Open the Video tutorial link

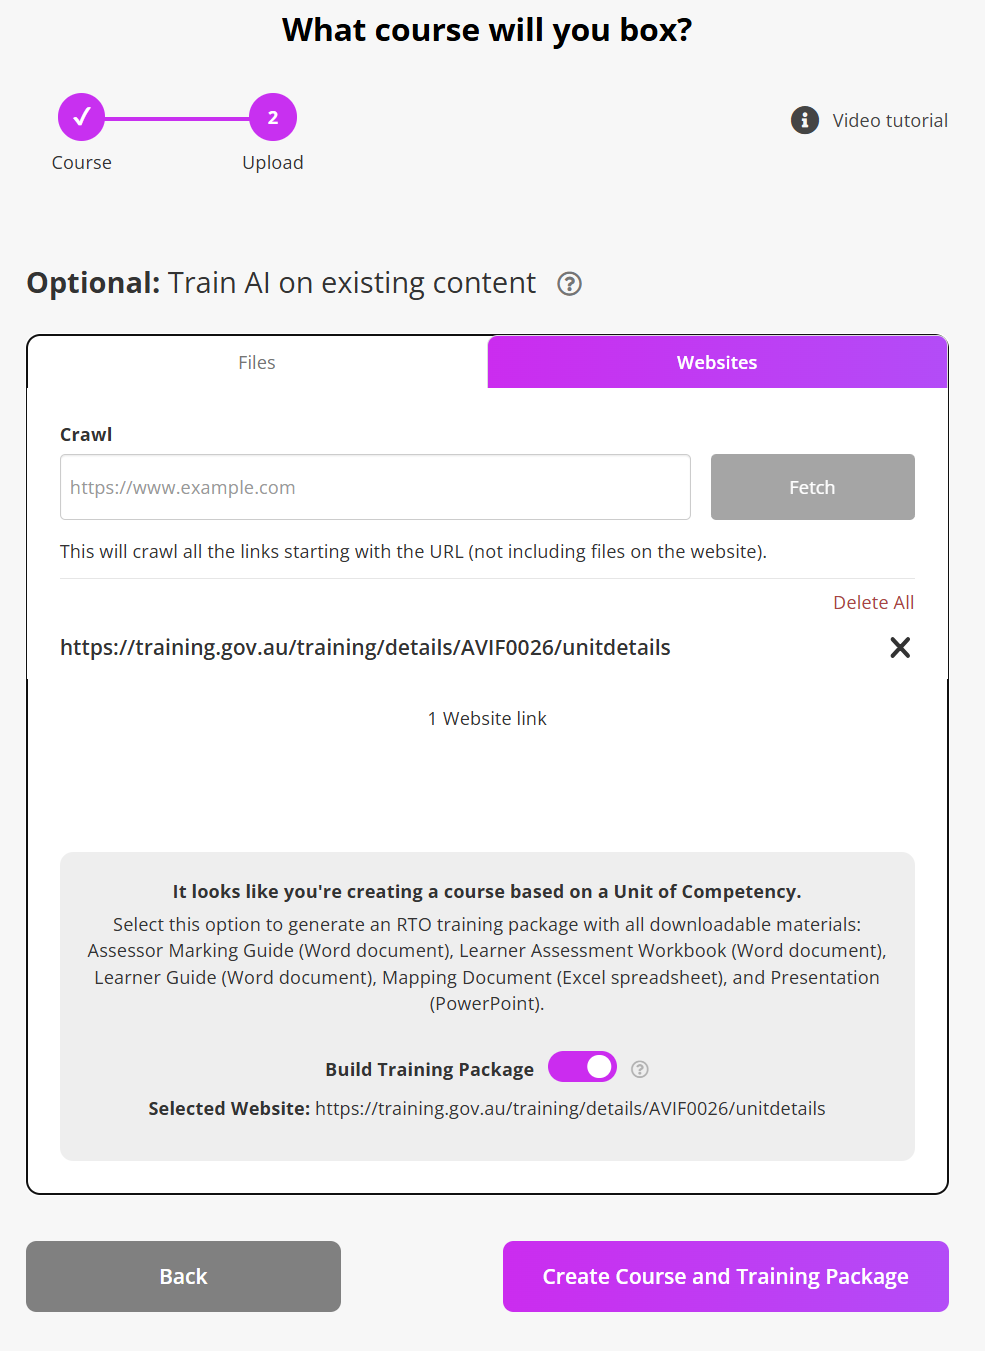click(890, 120)
